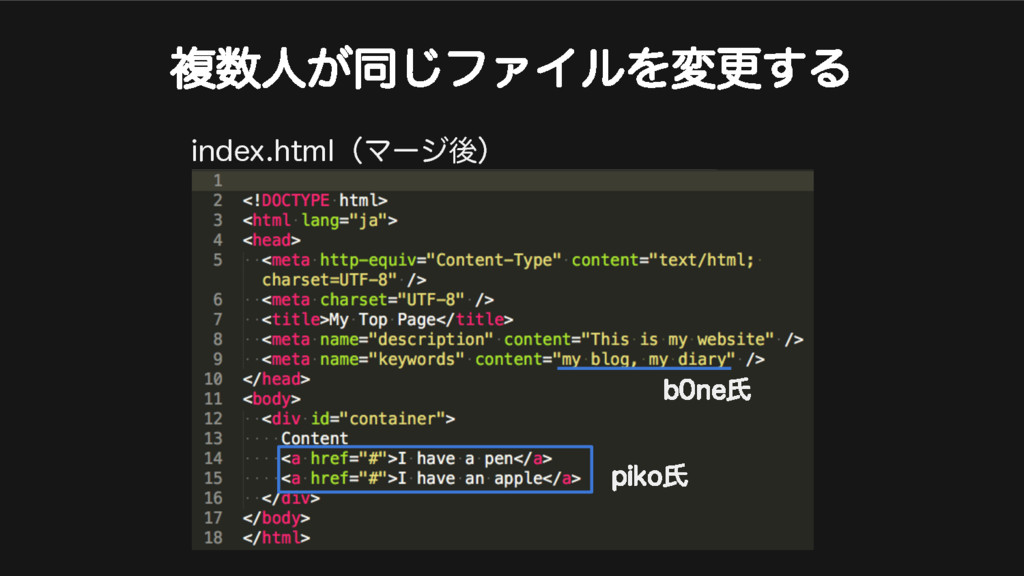The height and width of the screenshot is (576, 1024).
Task: Click the closing </body> tag
Action: tap(276, 518)
